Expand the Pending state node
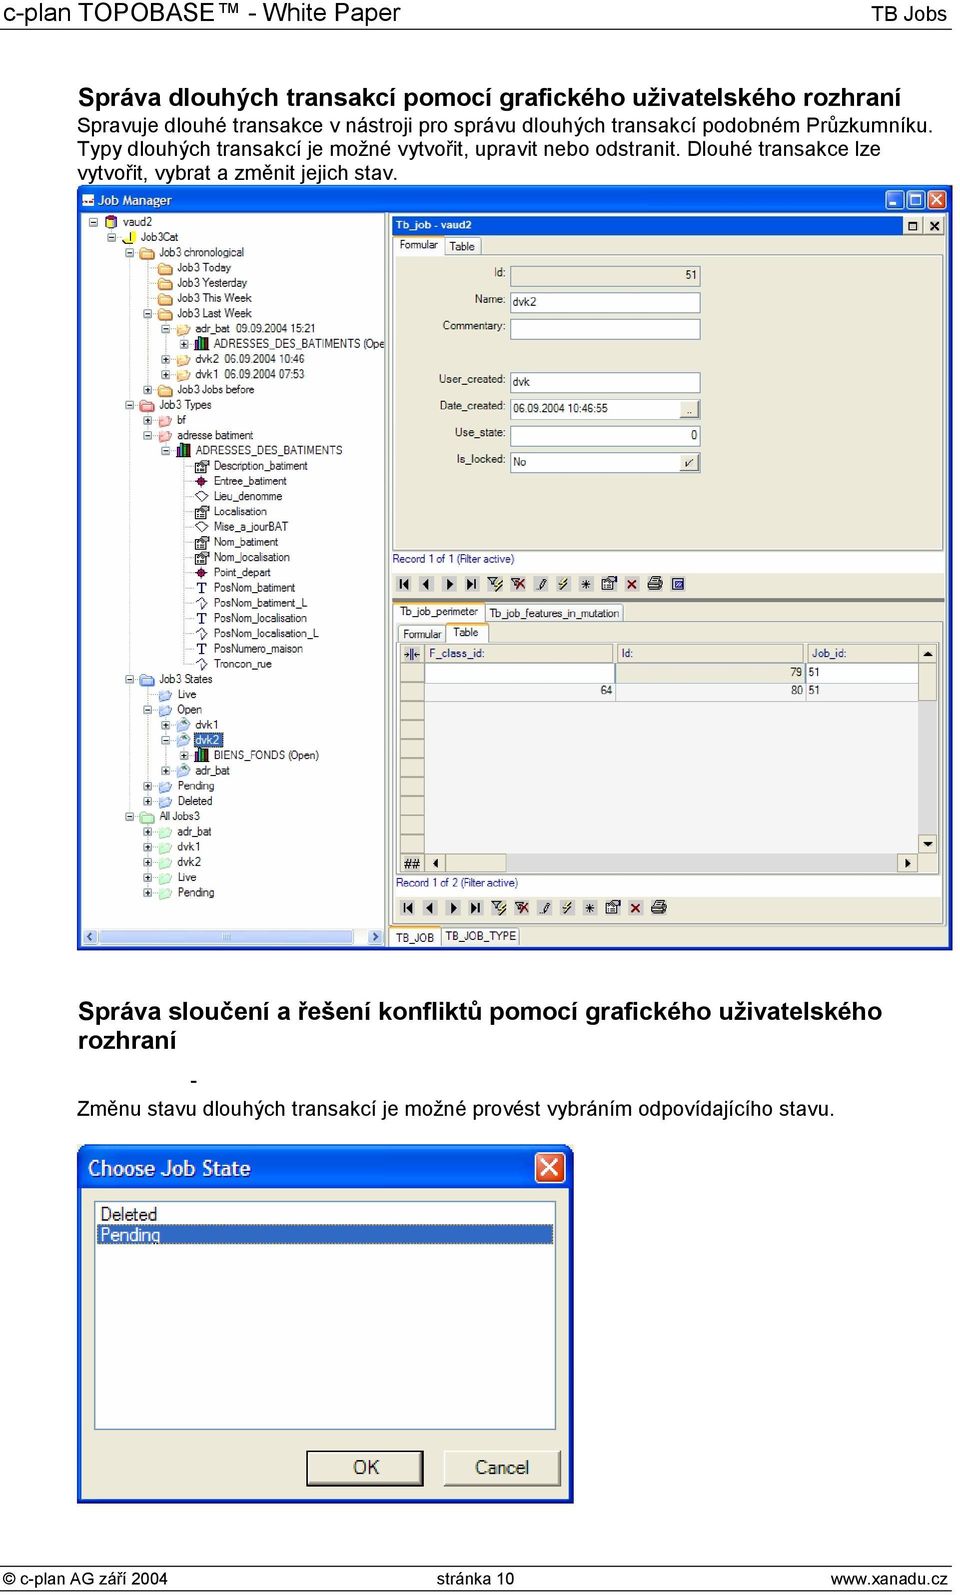Screen dimensions: 960x1595 pyautogui.click(x=148, y=786)
